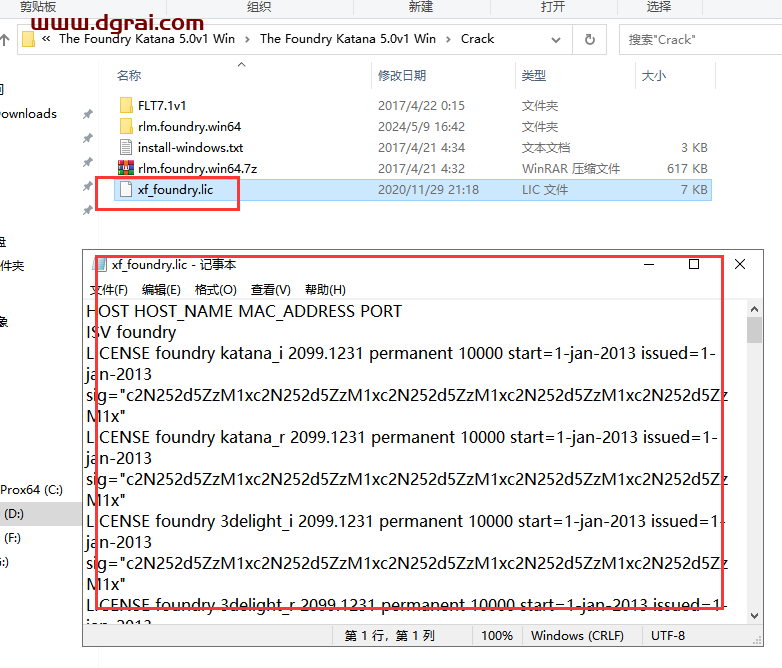Screen dimensions: 782x668
Task: Click the 2024/5/9 16:42 date cell
Action: click(x=421, y=127)
